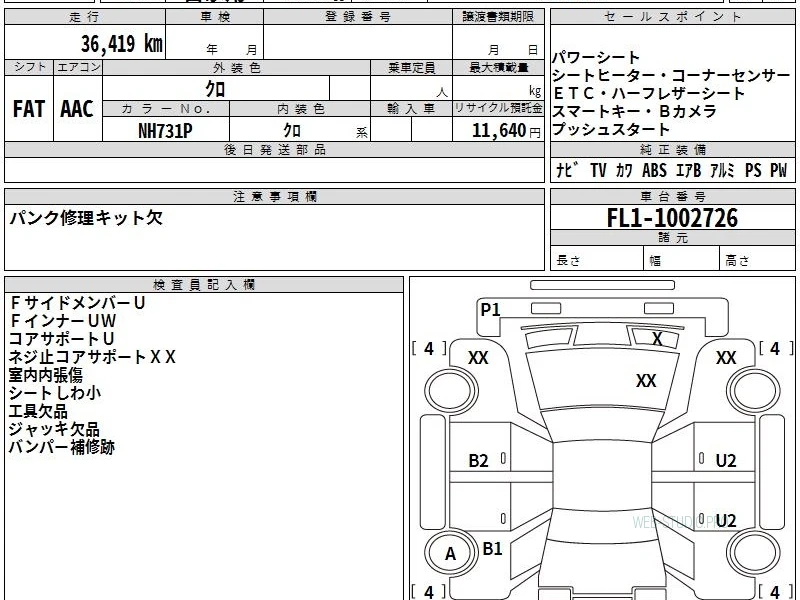800x600 pixels.
Task: Click inspector note FサイドメンバーU
Action: (78, 303)
